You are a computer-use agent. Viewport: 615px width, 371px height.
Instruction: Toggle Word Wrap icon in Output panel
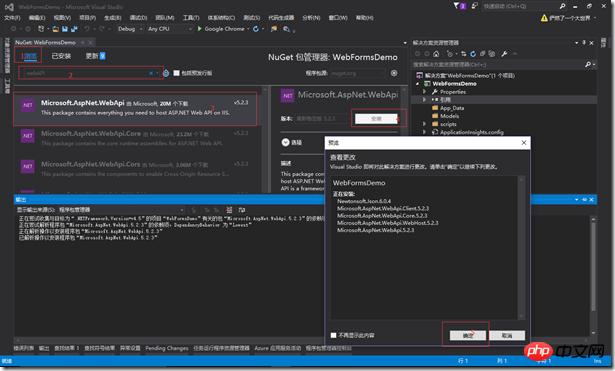[242, 210]
